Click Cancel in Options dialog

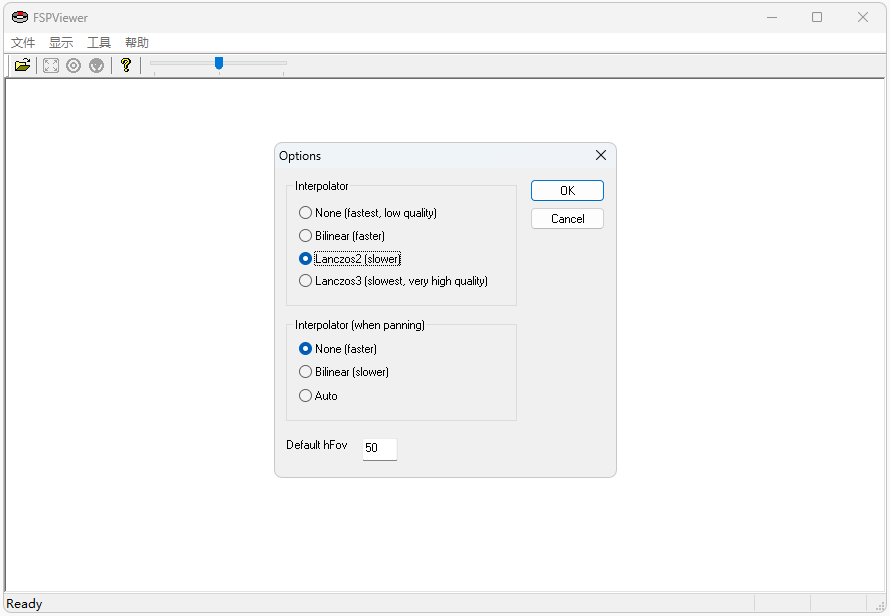click(567, 219)
